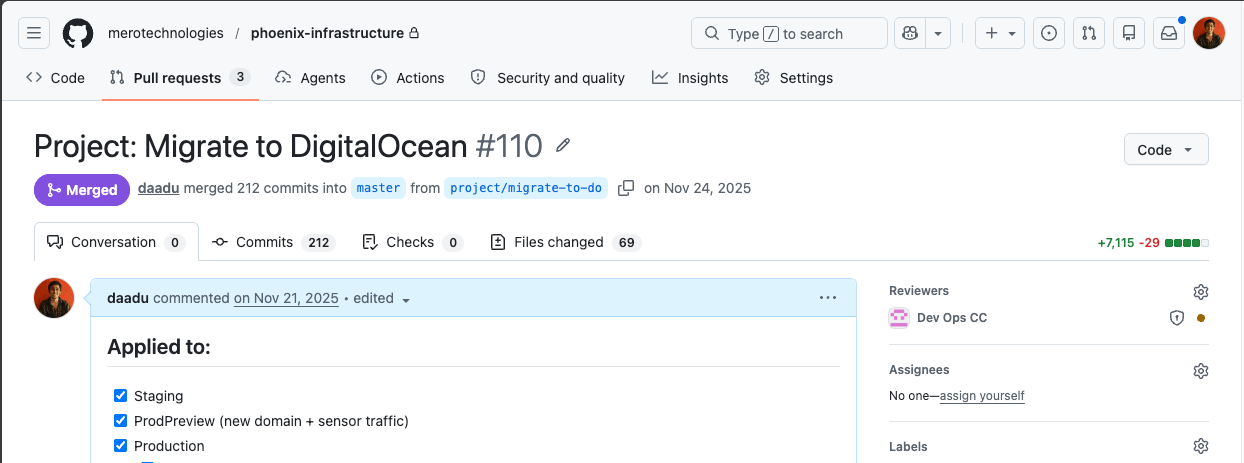Click the -29 deletions count
This screenshot has width=1244, height=463.
coord(1149,243)
